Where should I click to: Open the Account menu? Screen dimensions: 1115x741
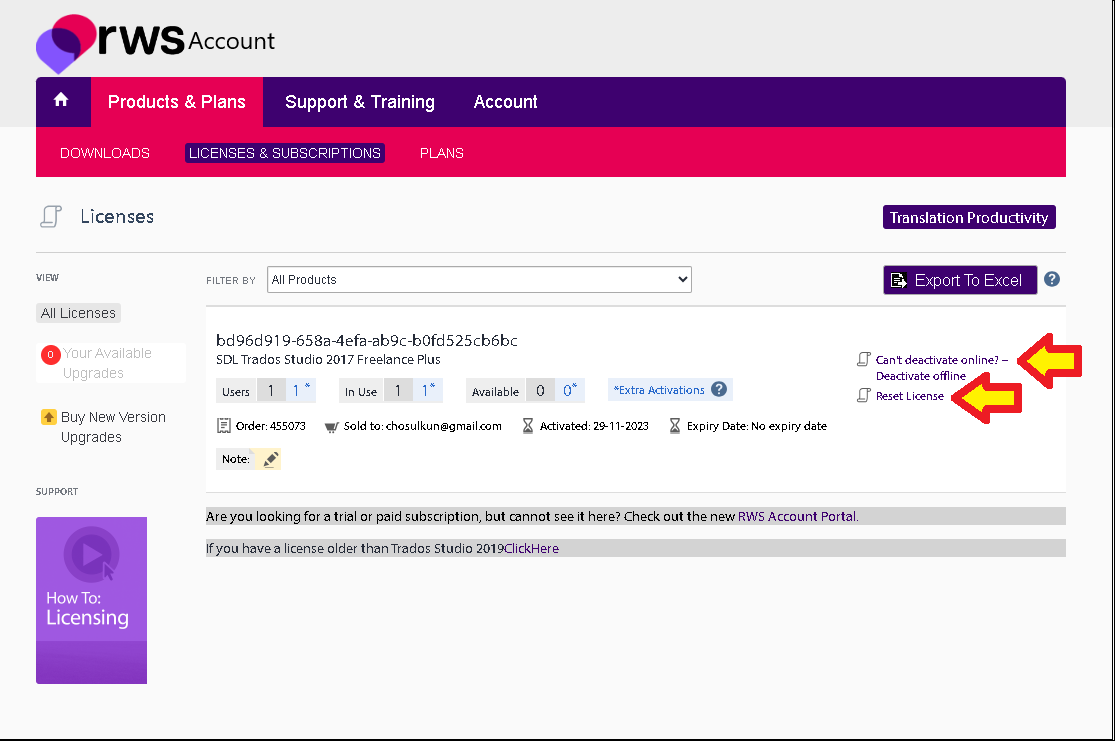506,101
